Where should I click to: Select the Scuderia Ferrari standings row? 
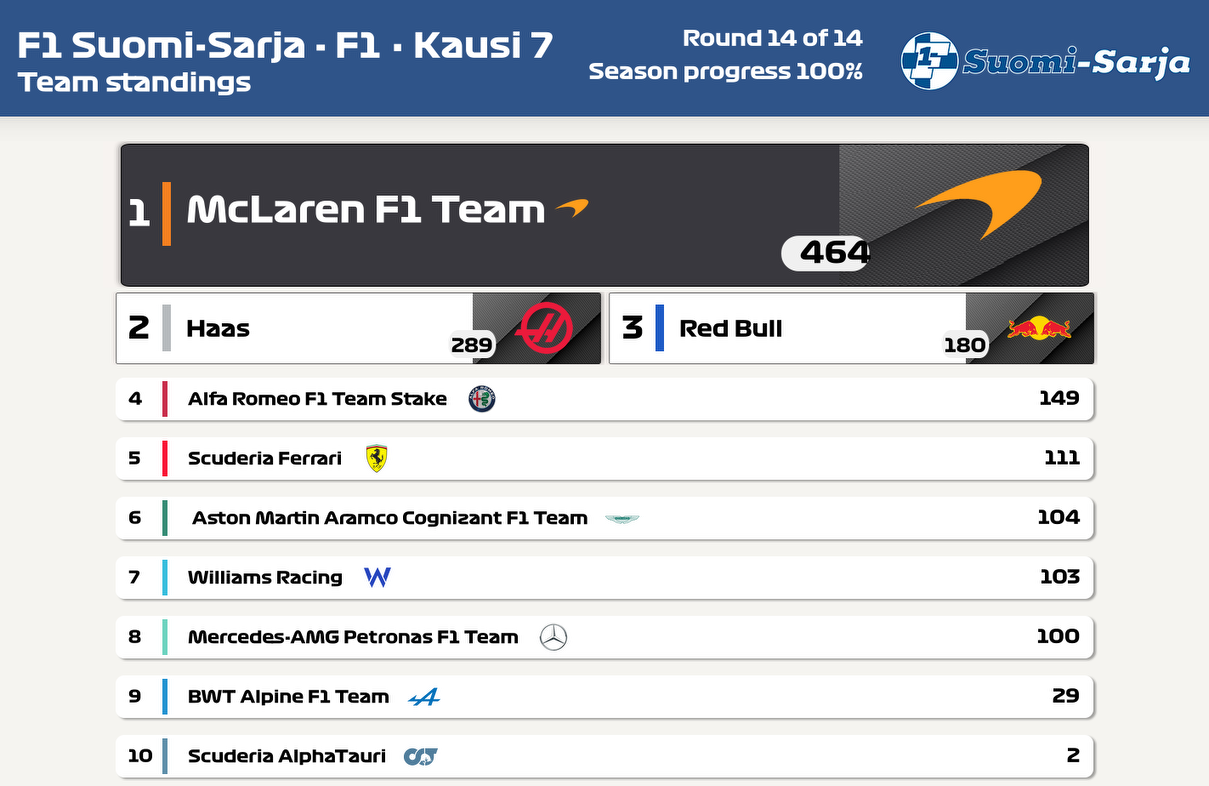point(605,458)
